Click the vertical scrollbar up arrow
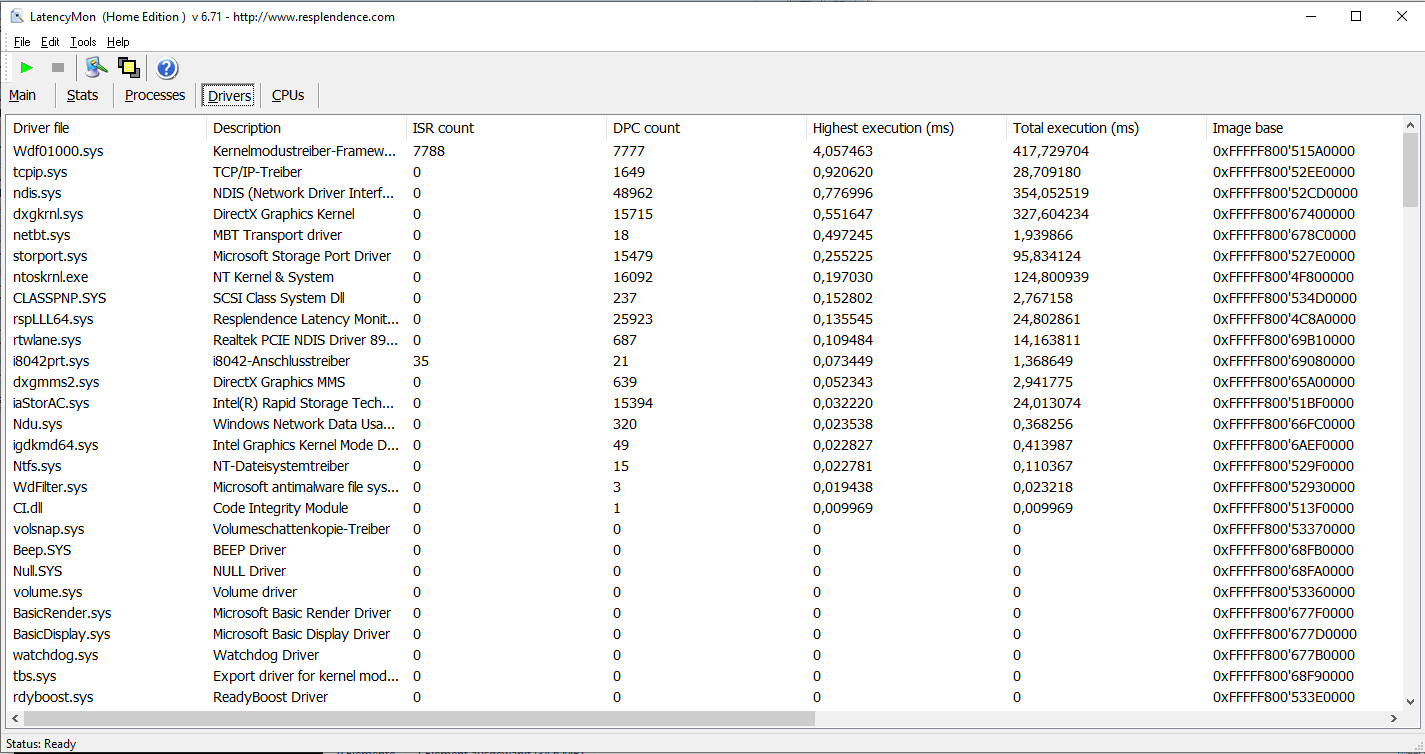The height and width of the screenshot is (754, 1425). tap(1410, 126)
